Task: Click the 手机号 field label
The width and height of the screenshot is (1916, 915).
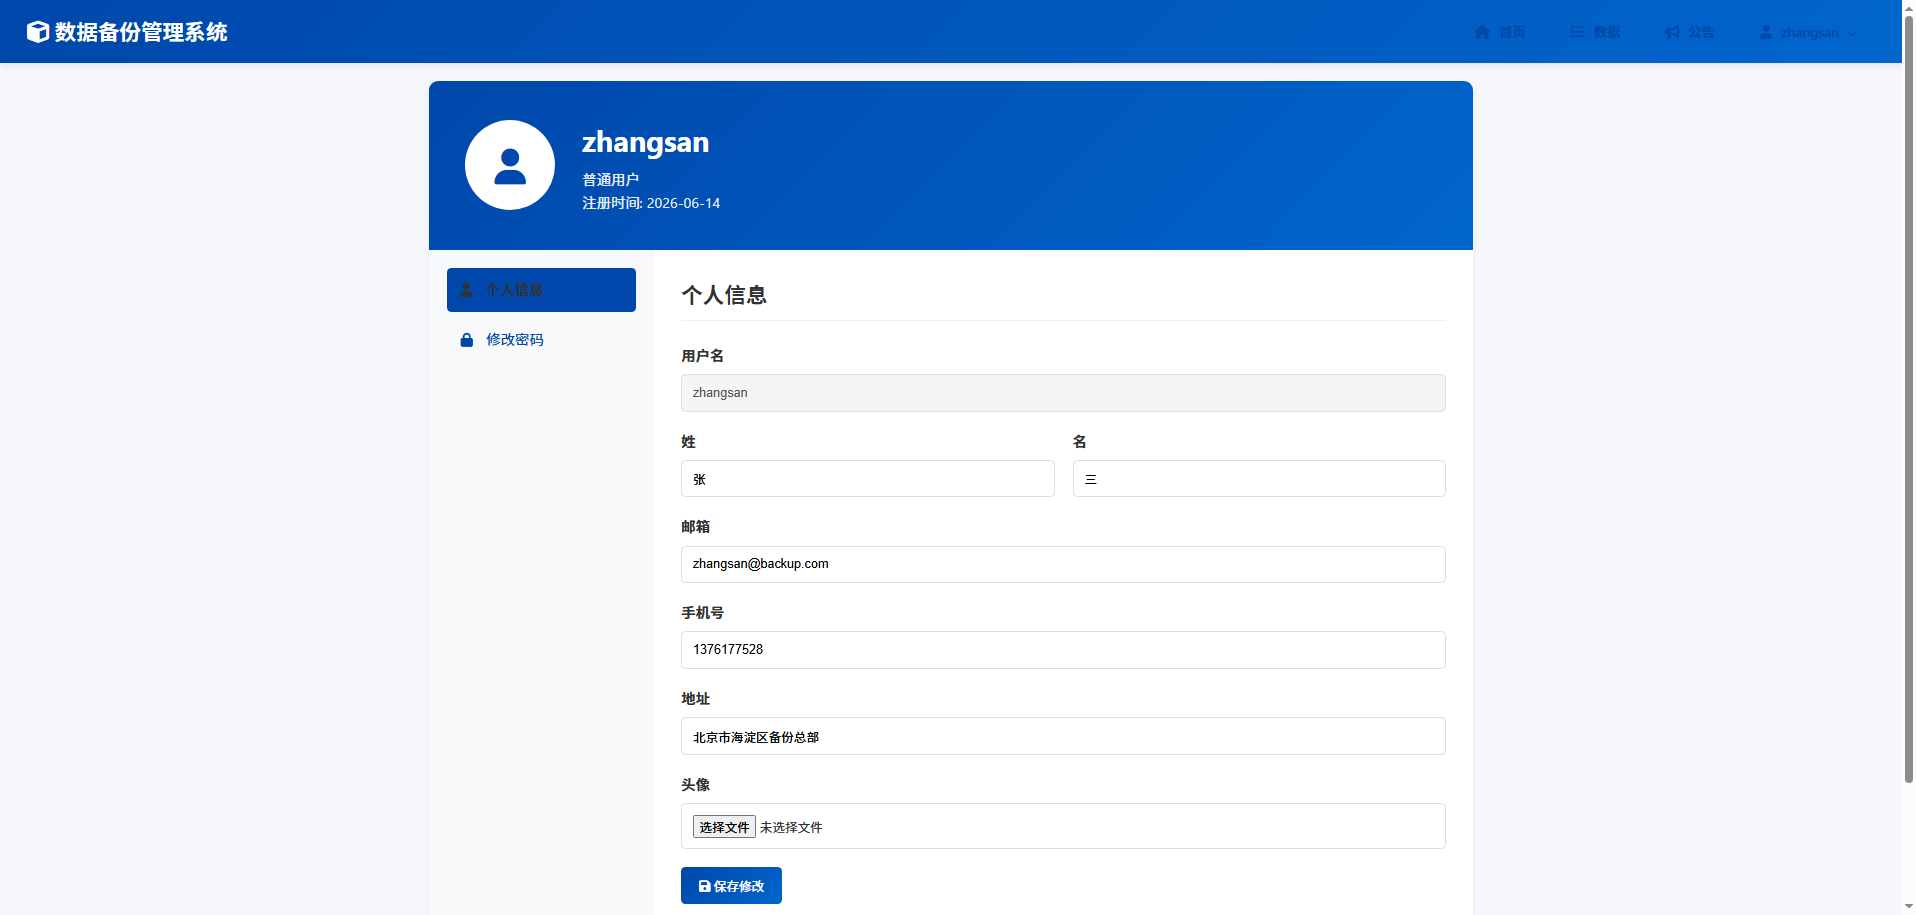Action: click(702, 613)
